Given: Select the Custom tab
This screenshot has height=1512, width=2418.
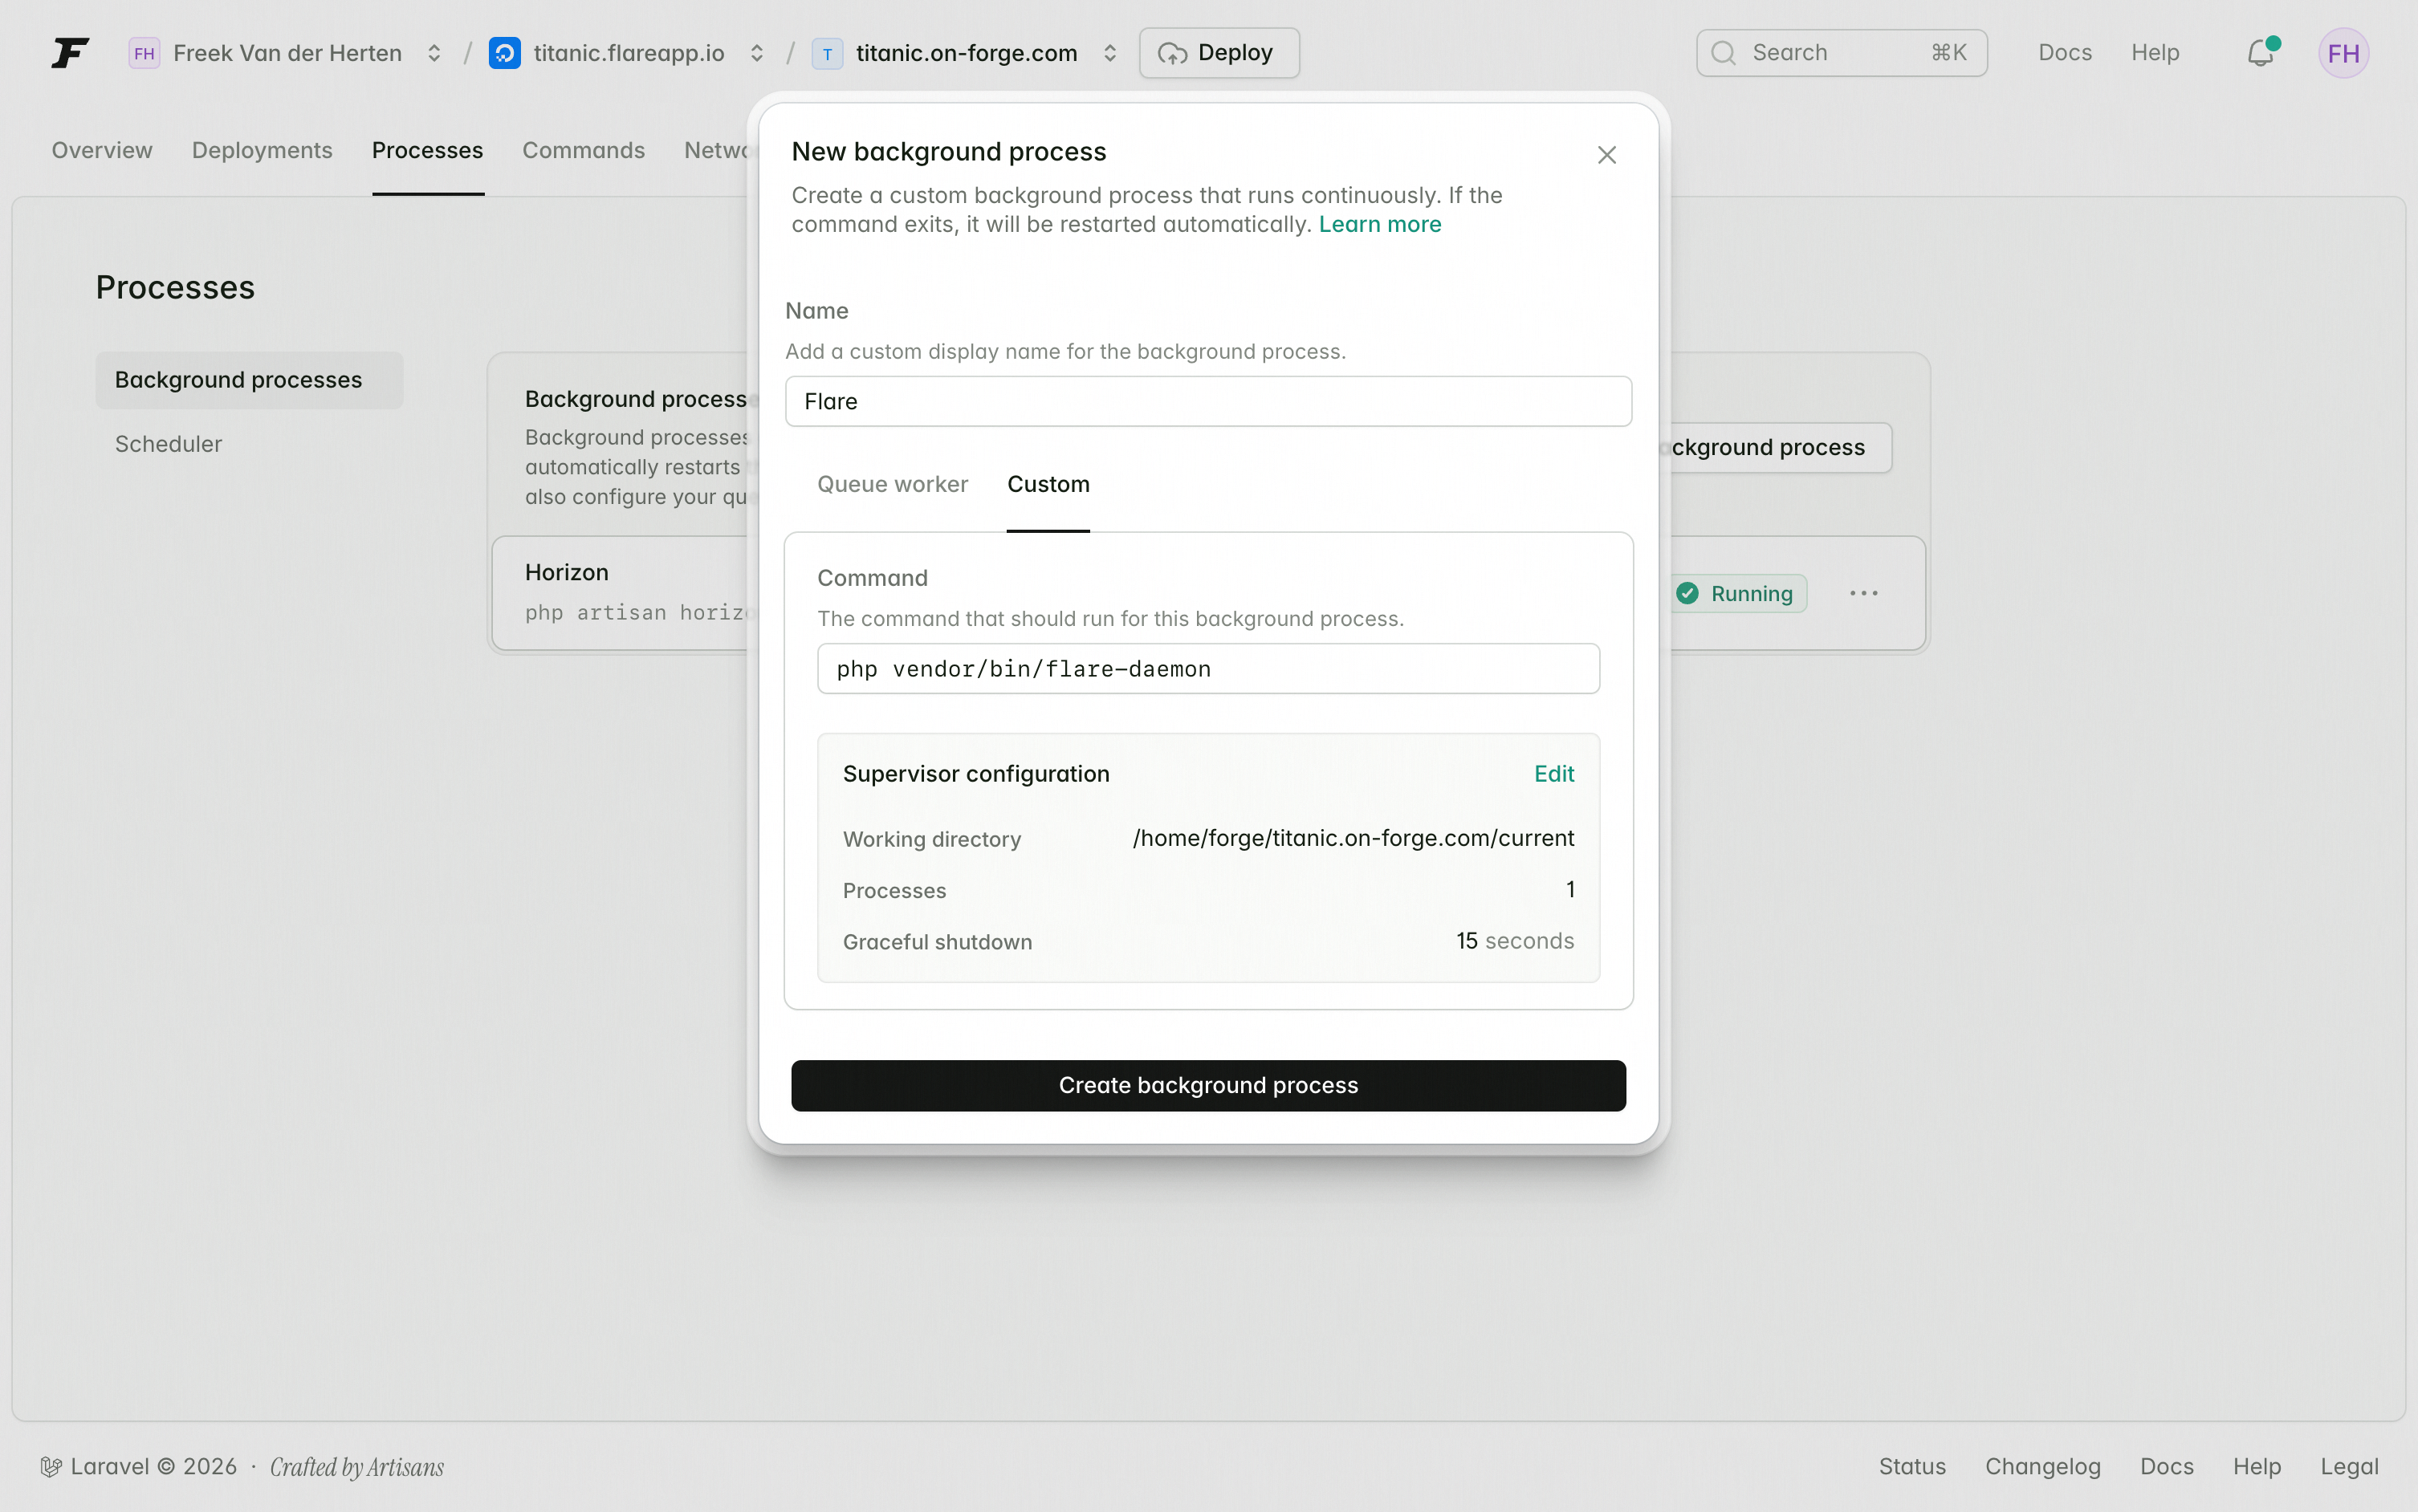Looking at the screenshot, I should tap(1048, 484).
